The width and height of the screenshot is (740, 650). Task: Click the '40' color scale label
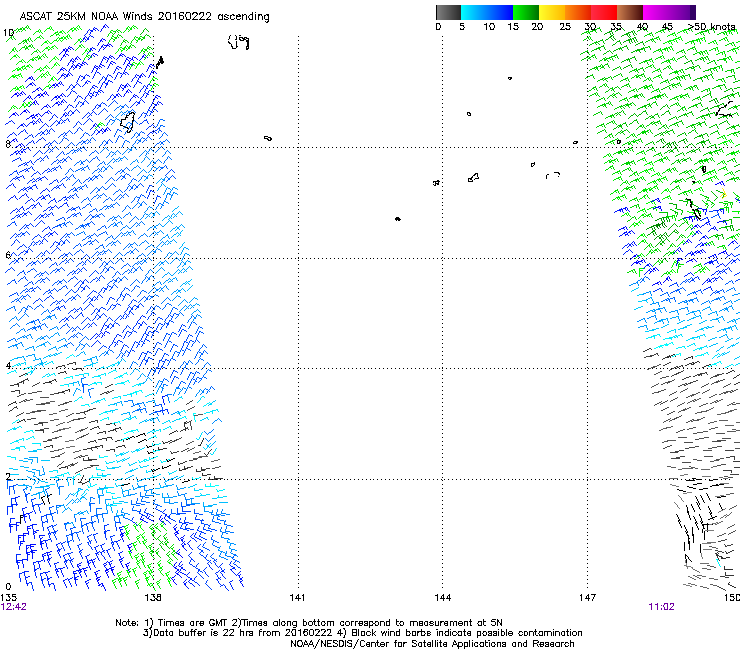642,27
